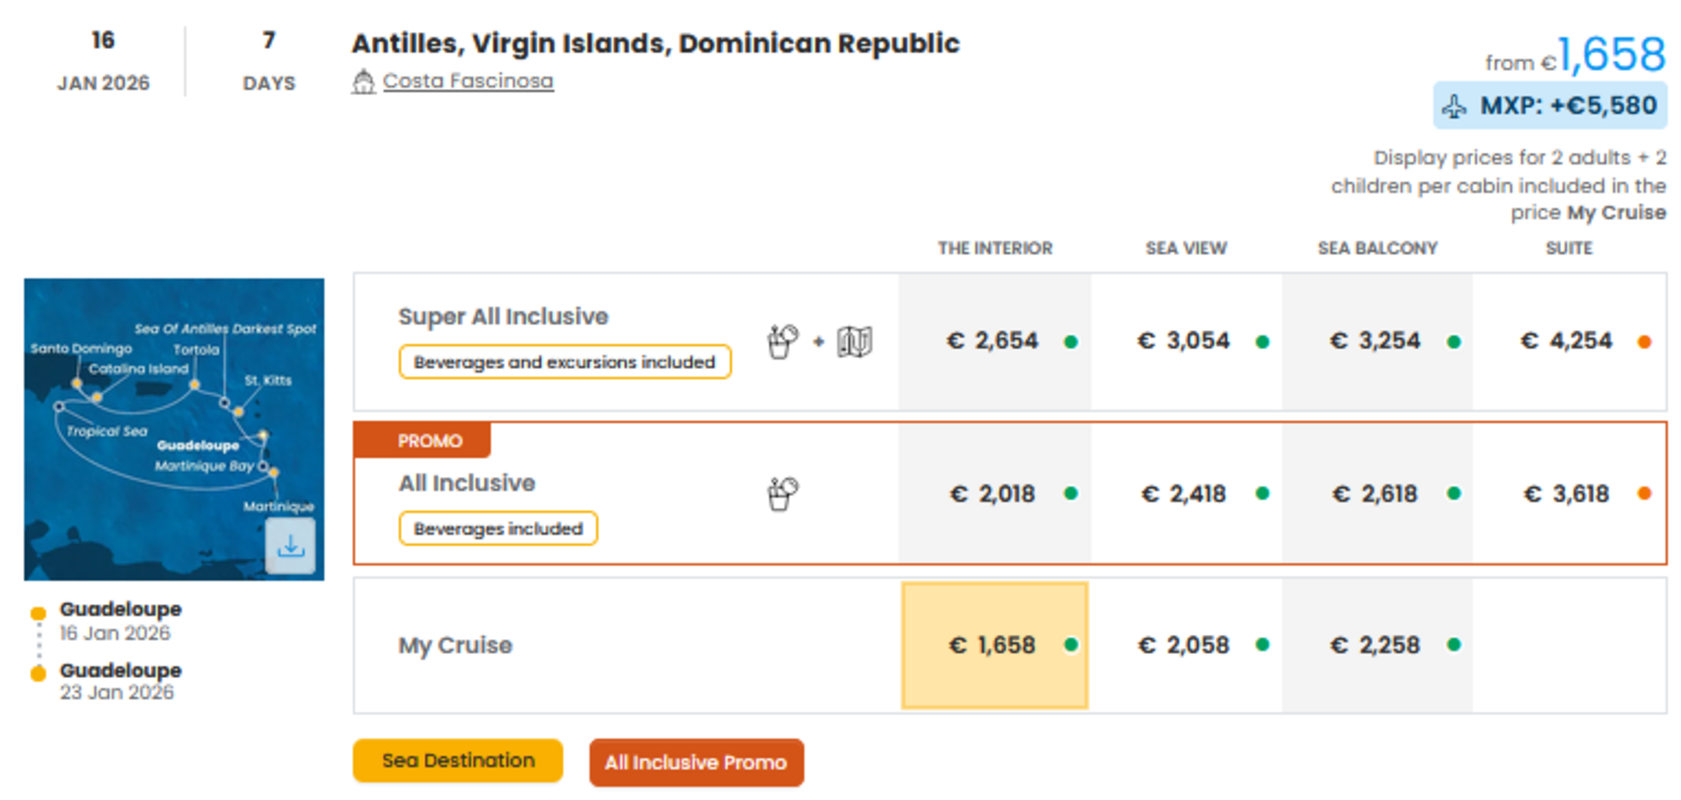Click orange availability dot for €4,254 Suite
1681x800 pixels.
(x=1644, y=342)
